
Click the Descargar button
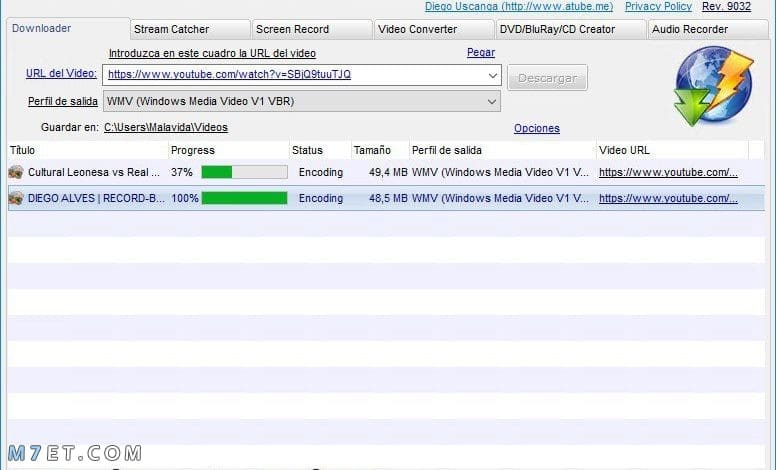point(547,78)
